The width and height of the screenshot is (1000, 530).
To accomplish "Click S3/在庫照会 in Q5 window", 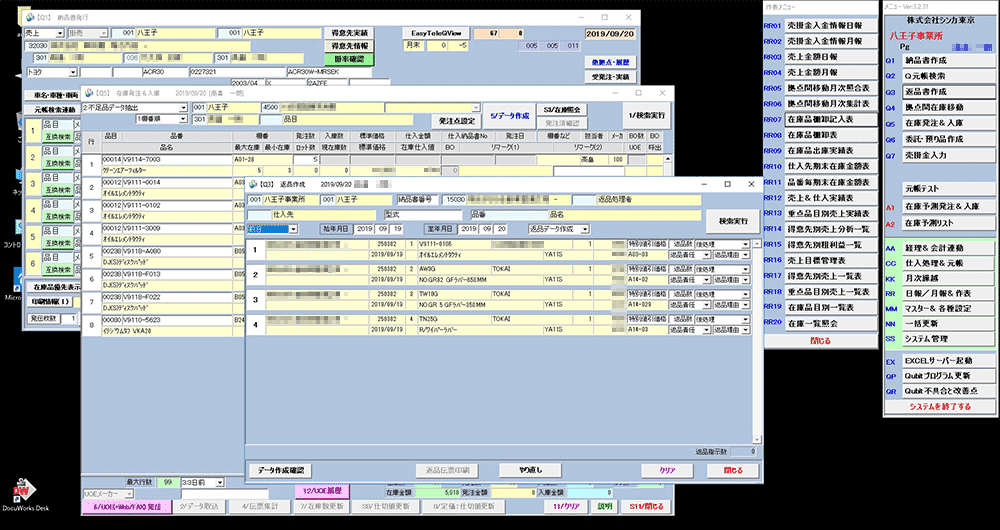I will point(562,110).
